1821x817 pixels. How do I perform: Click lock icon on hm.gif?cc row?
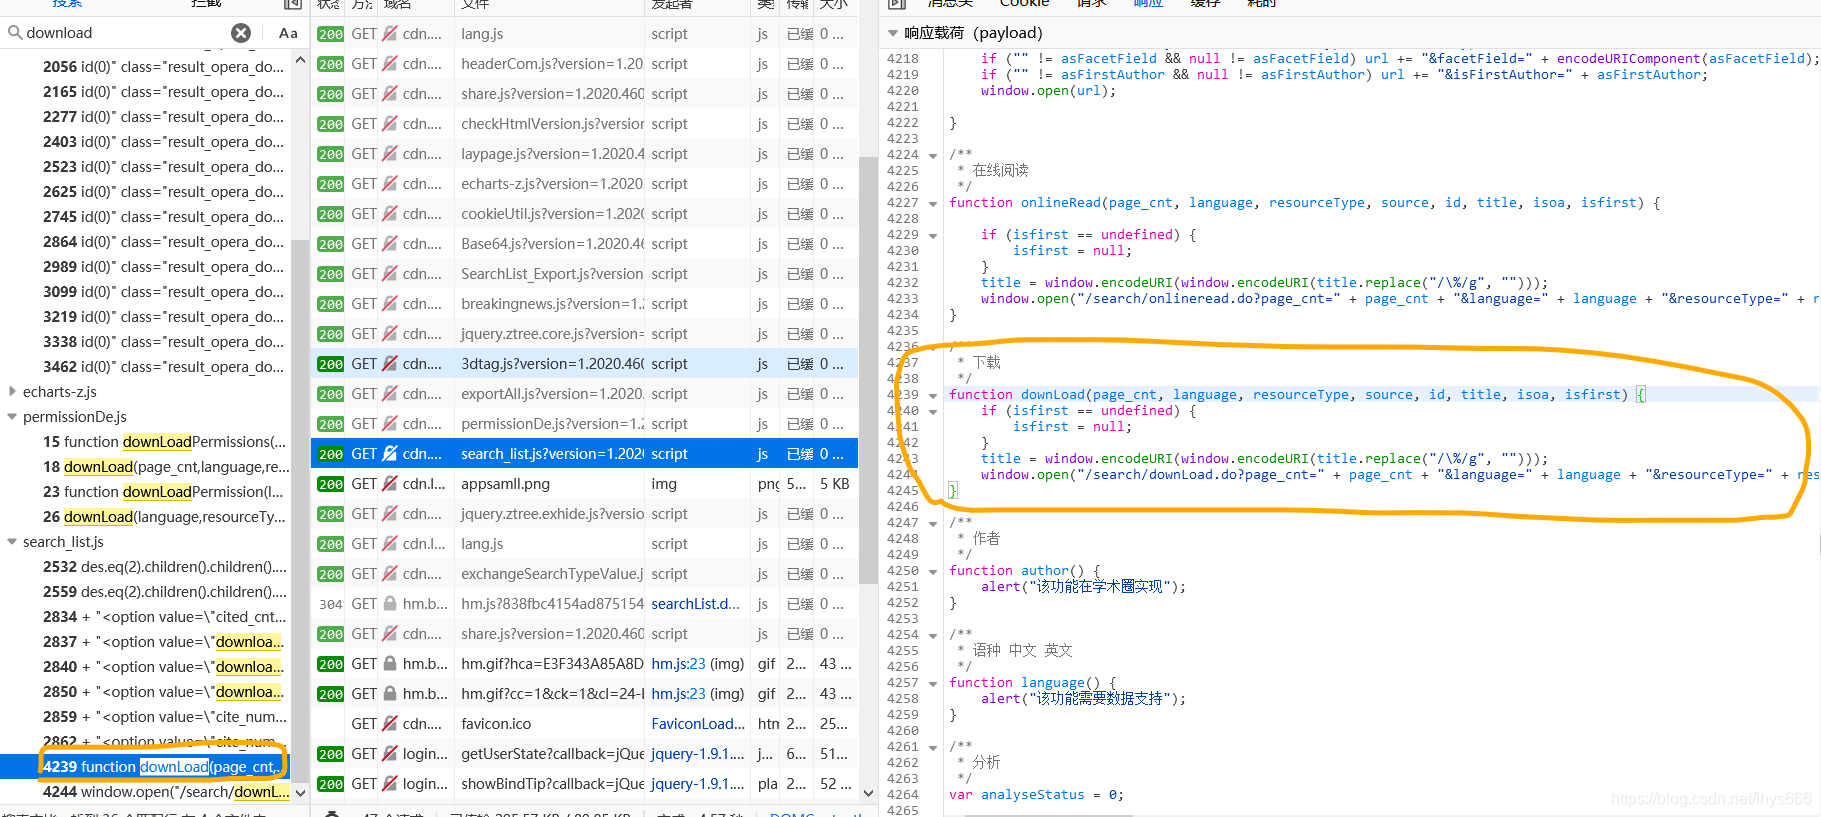tap(390, 694)
